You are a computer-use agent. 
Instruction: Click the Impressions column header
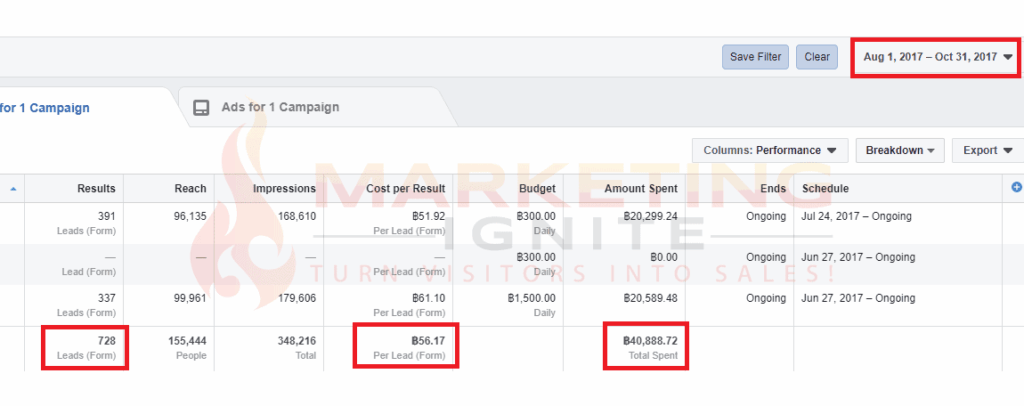284,188
